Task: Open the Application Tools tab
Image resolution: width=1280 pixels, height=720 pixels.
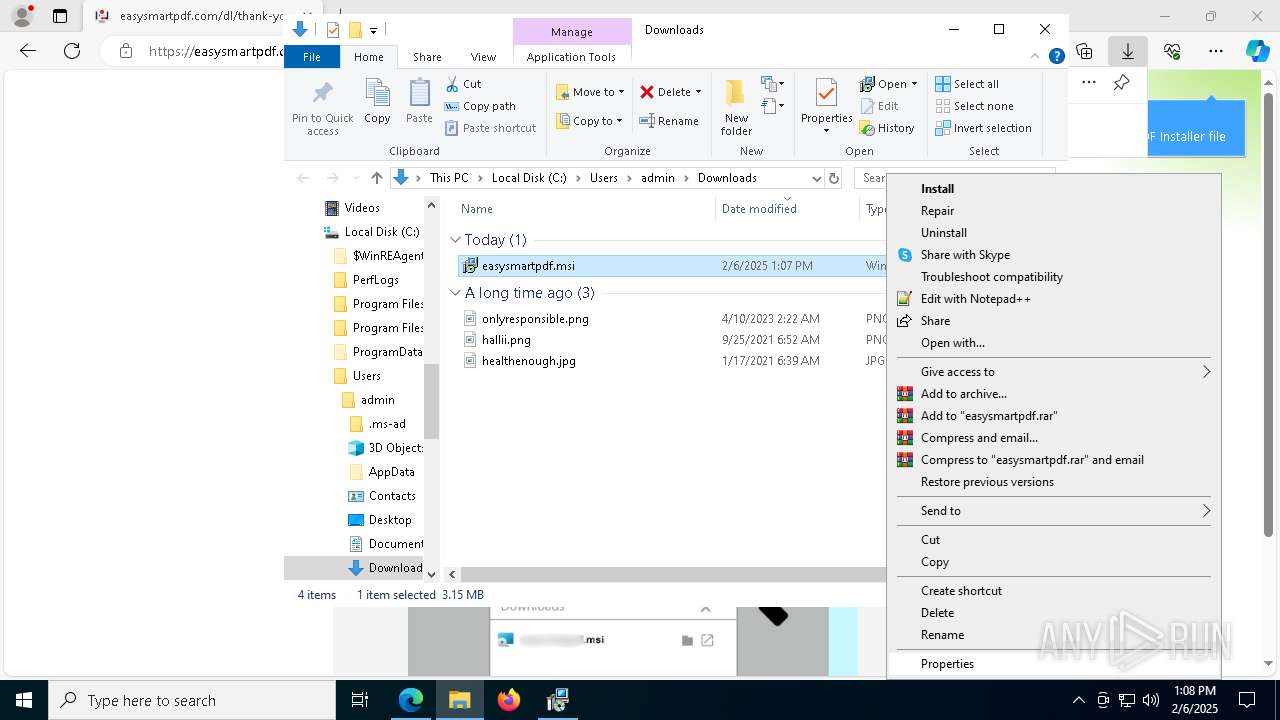Action: [x=571, y=57]
